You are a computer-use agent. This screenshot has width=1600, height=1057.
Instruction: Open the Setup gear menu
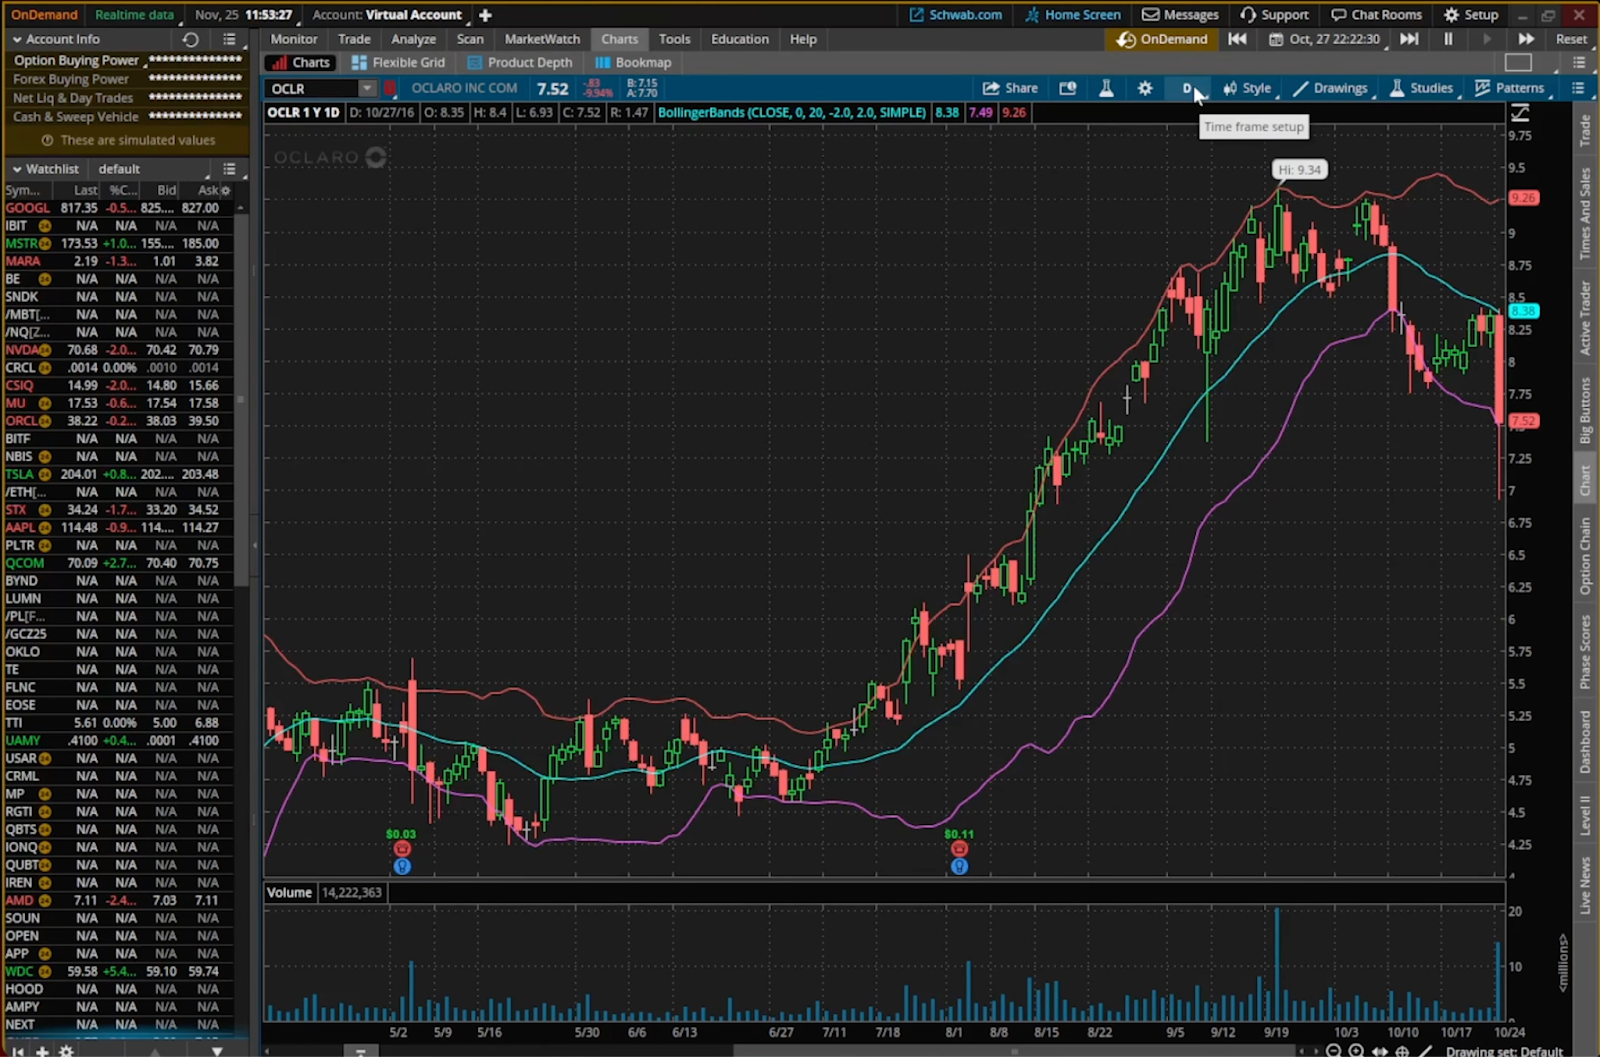tap(1470, 15)
